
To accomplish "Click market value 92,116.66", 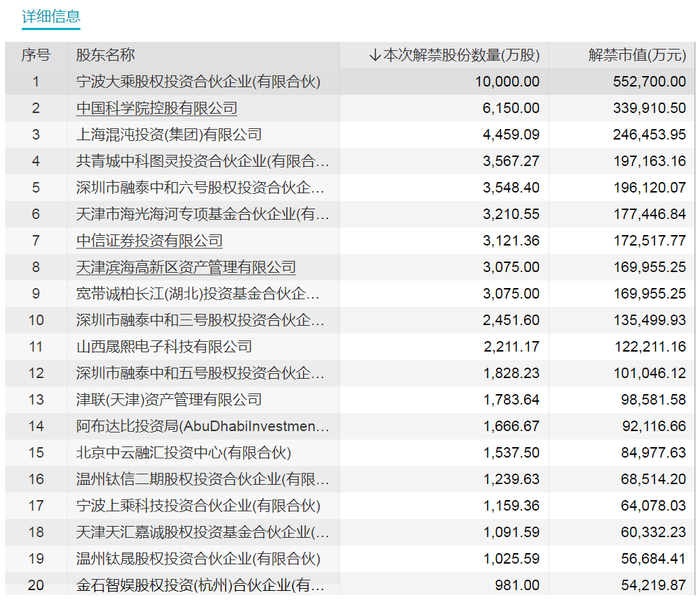I will pos(654,426).
